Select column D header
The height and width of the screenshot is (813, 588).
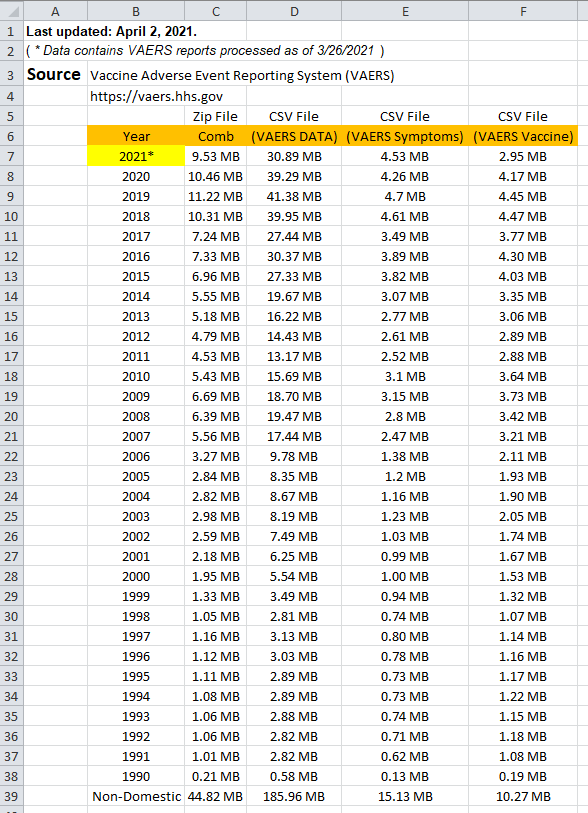coord(294,11)
